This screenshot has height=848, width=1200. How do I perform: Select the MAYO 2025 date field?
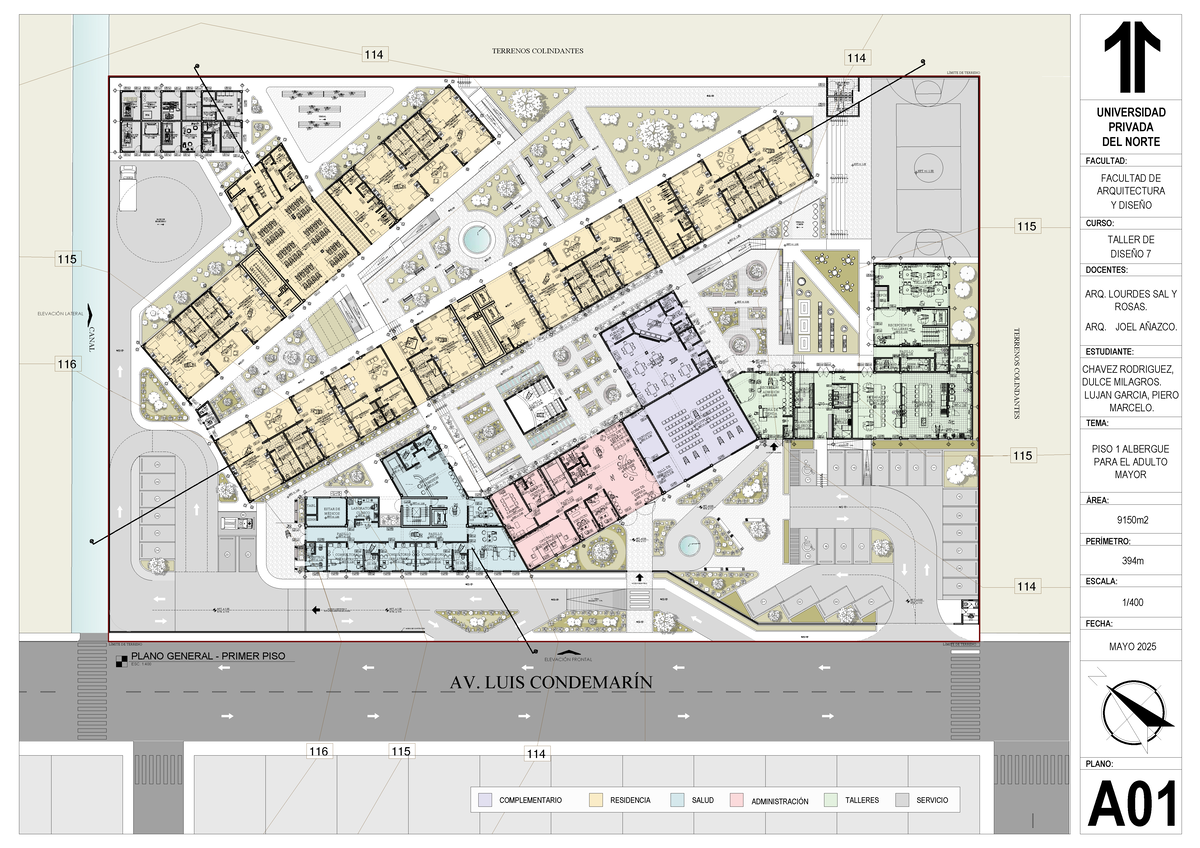(x=1131, y=648)
